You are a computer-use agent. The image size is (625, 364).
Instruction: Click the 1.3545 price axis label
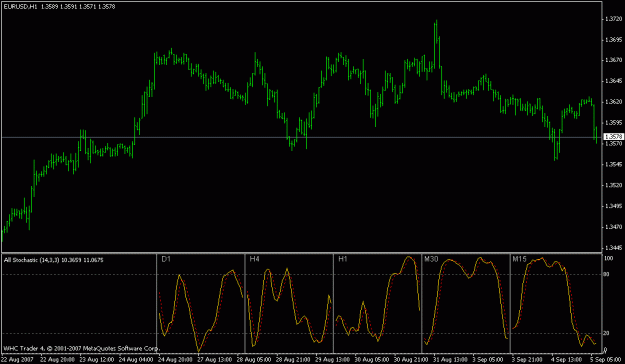(613, 164)
